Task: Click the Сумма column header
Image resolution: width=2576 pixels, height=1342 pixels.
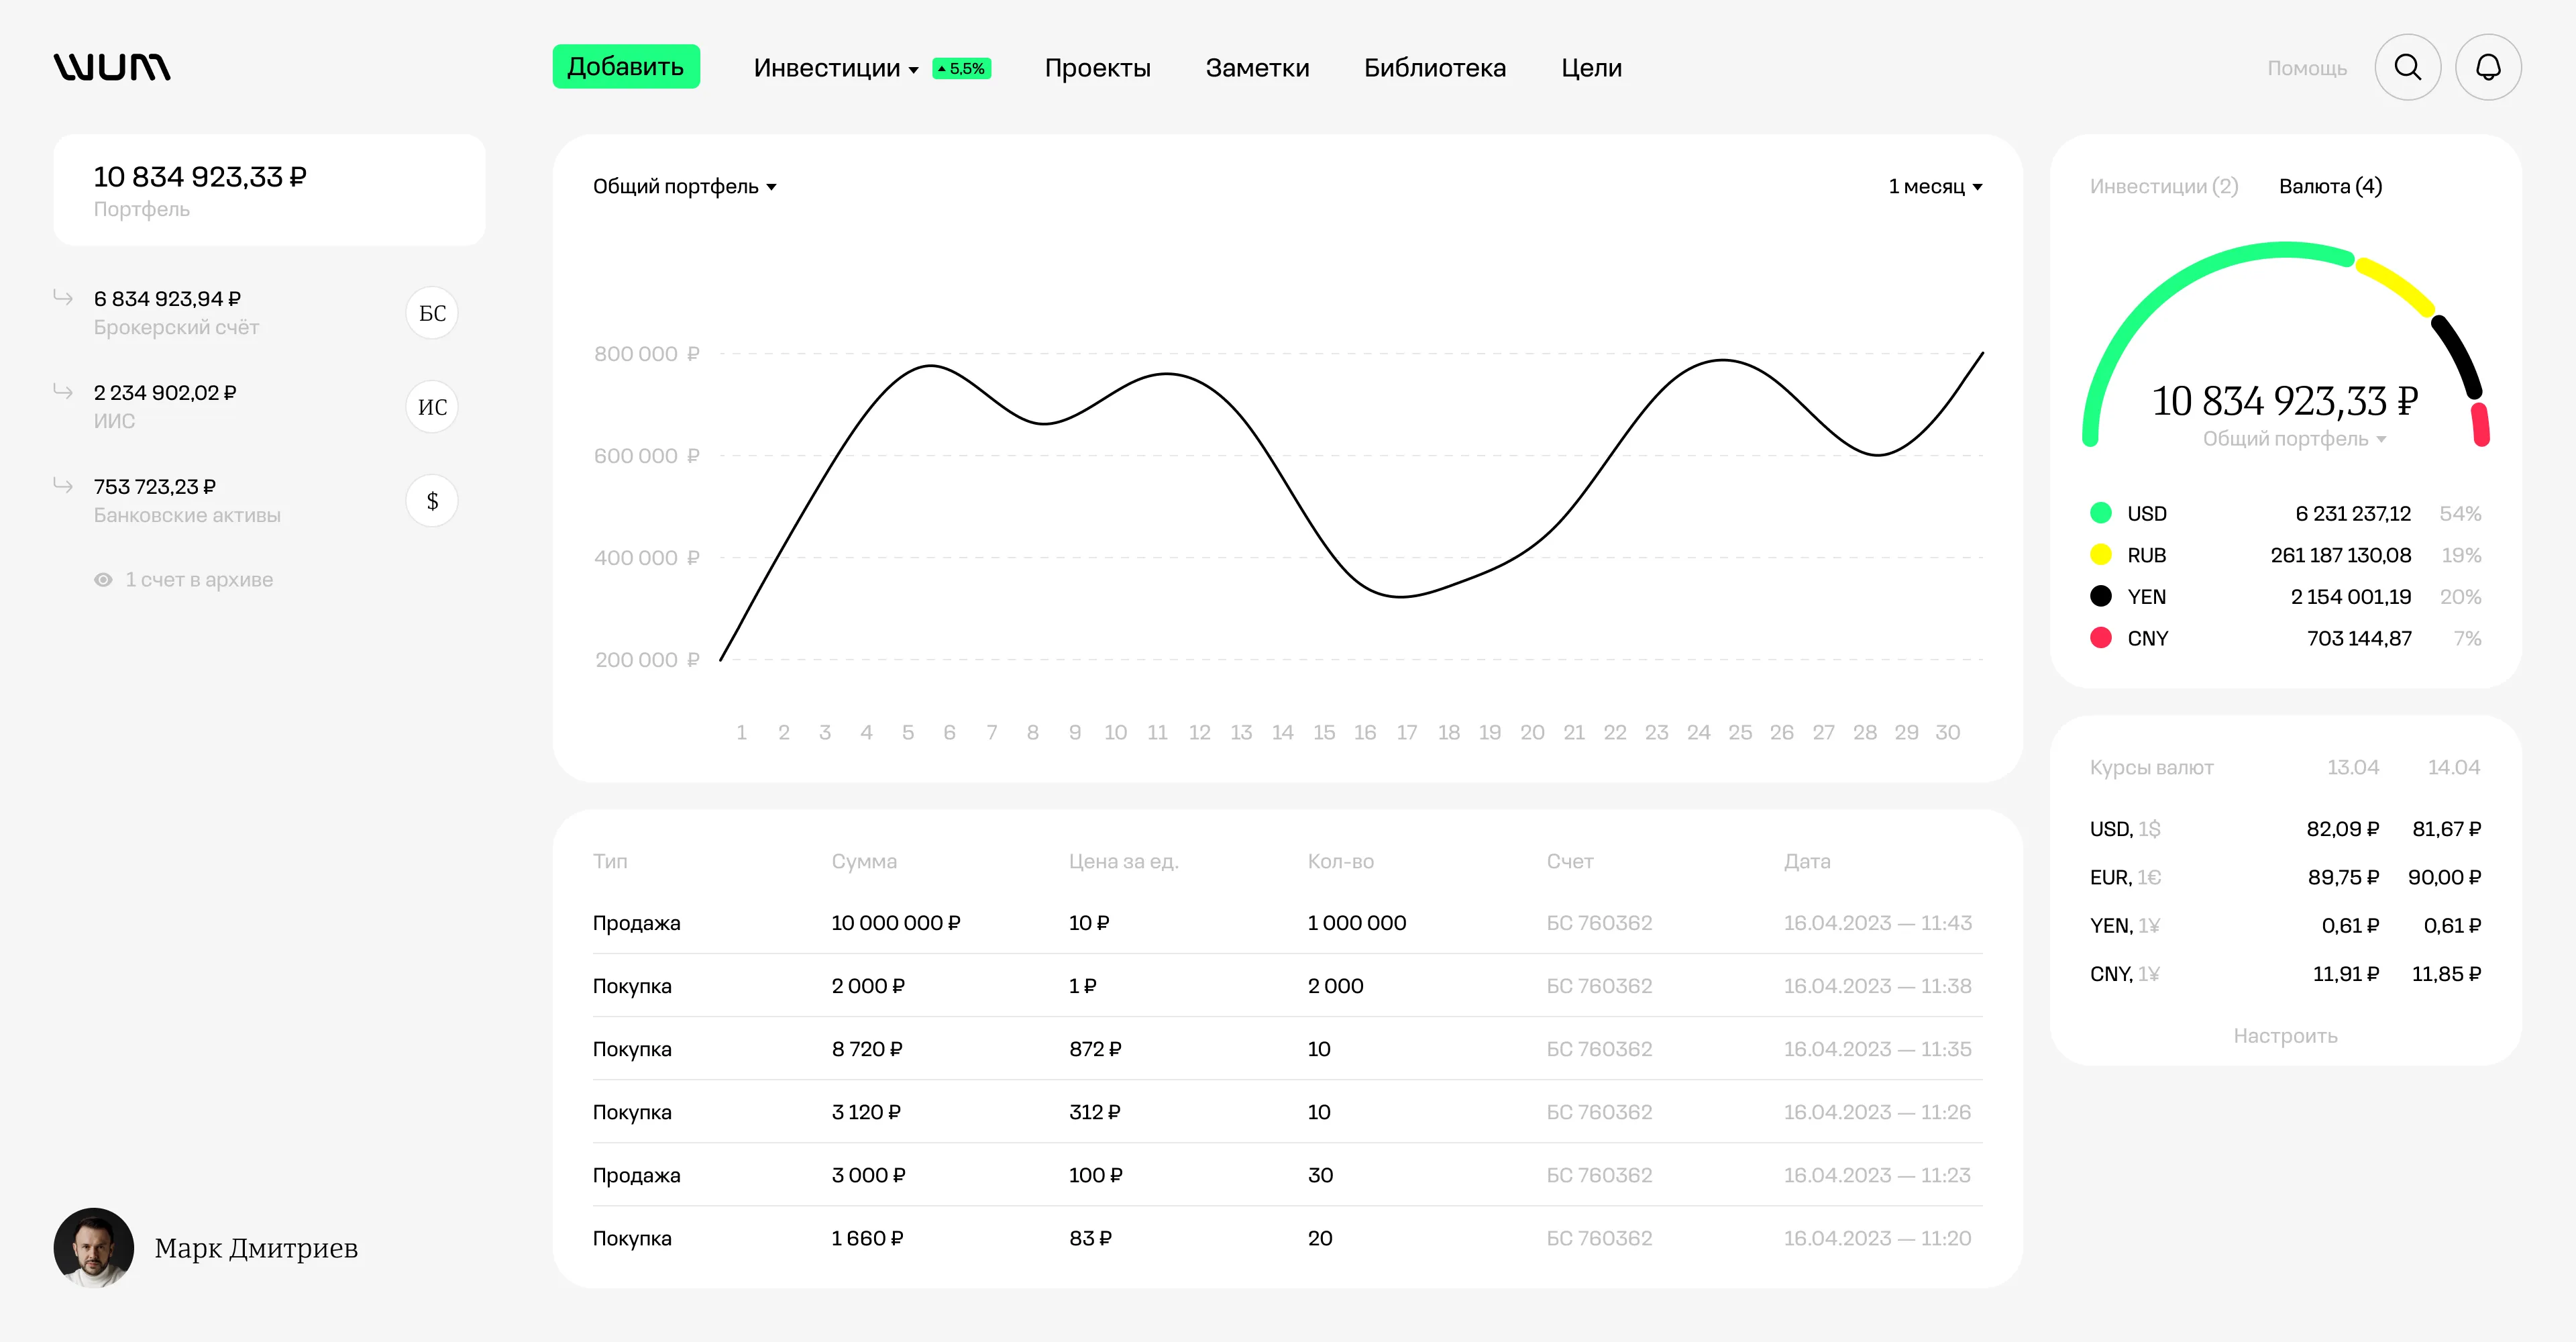Action: pos(864,861)
